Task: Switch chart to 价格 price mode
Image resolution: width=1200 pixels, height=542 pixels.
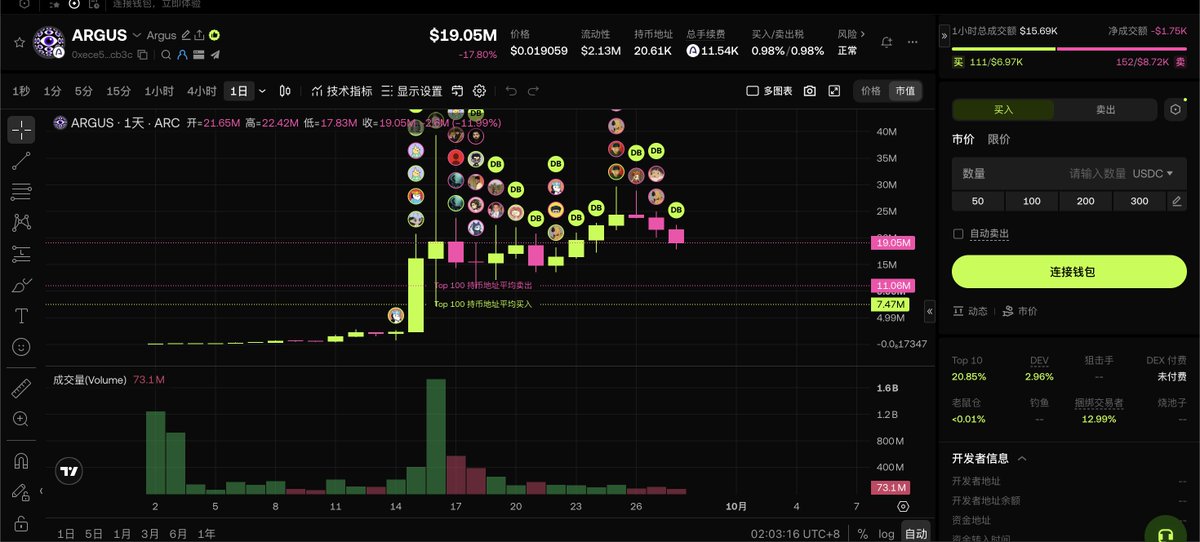Action: pos(870,91)
